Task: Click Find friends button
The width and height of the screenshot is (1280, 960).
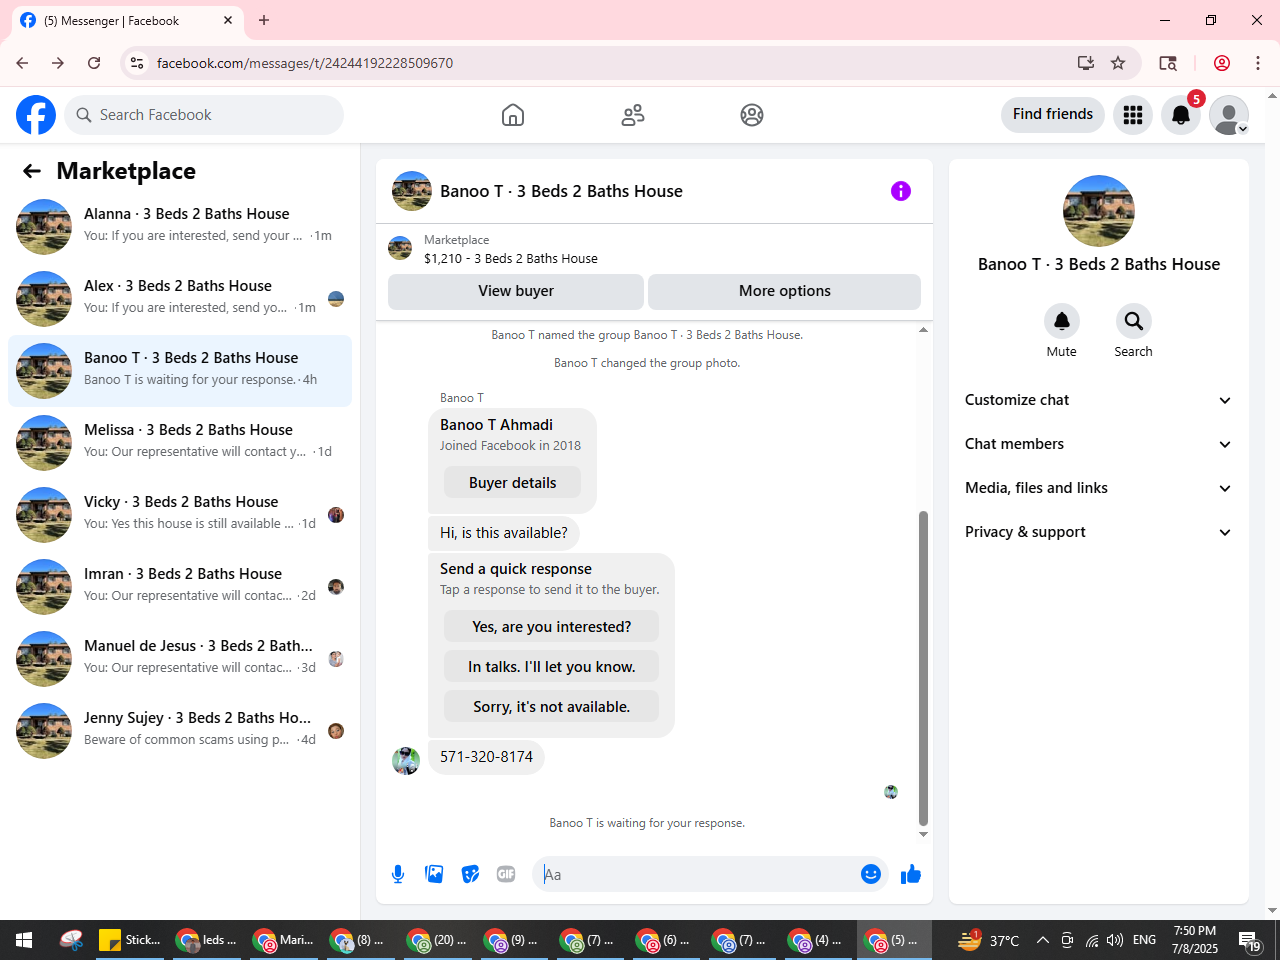Action: tap(1053, 114)
